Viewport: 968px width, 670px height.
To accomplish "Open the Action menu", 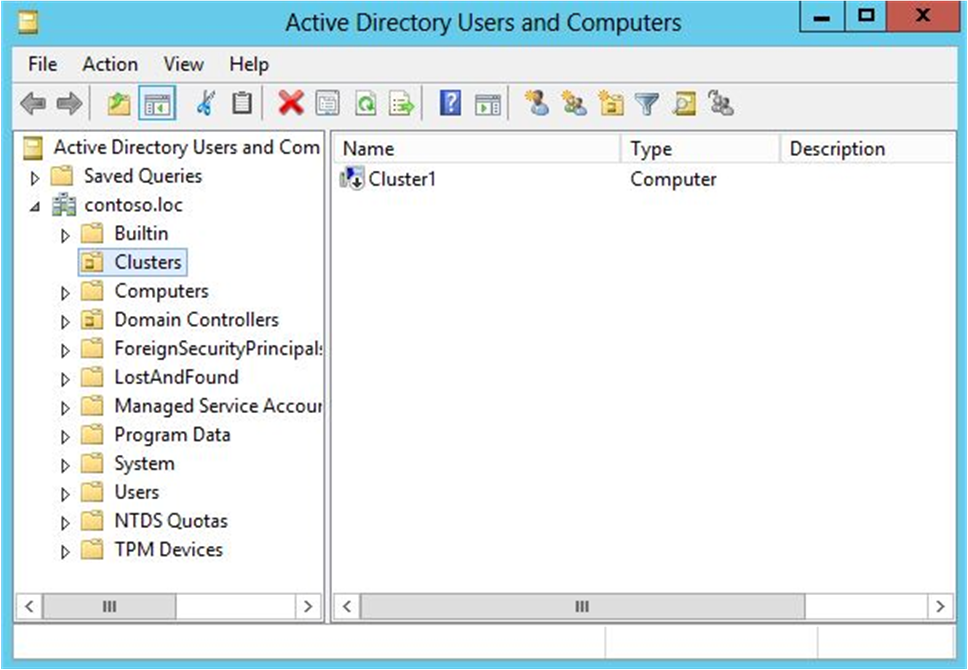I will click(109, 64).
